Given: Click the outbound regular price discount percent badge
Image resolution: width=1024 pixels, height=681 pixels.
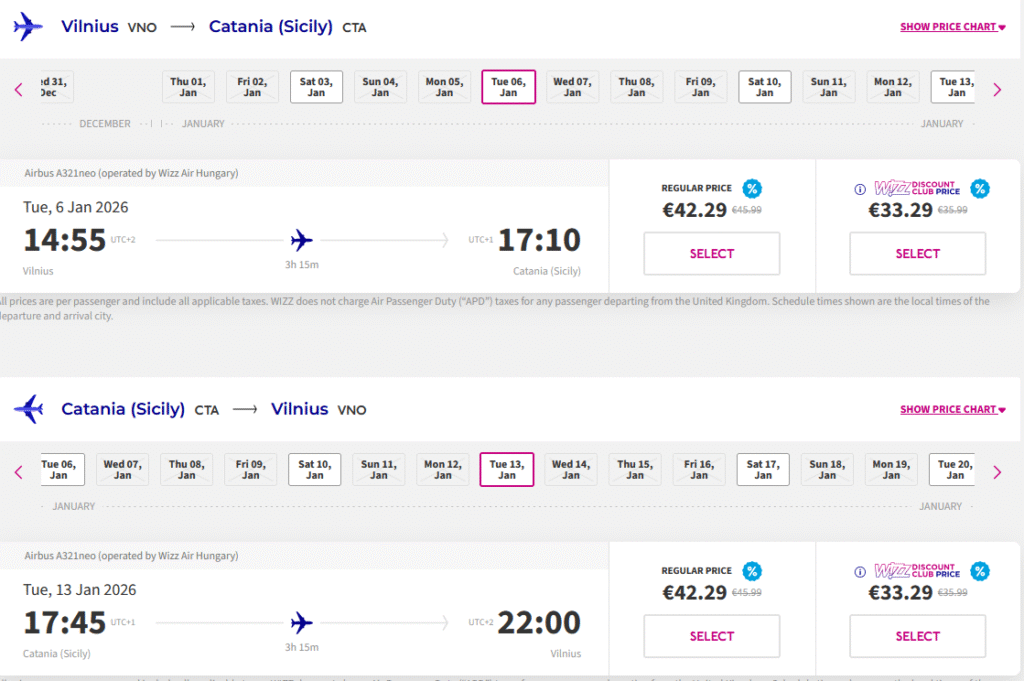Looking at the screenshot, I should [x=751, y=188].
